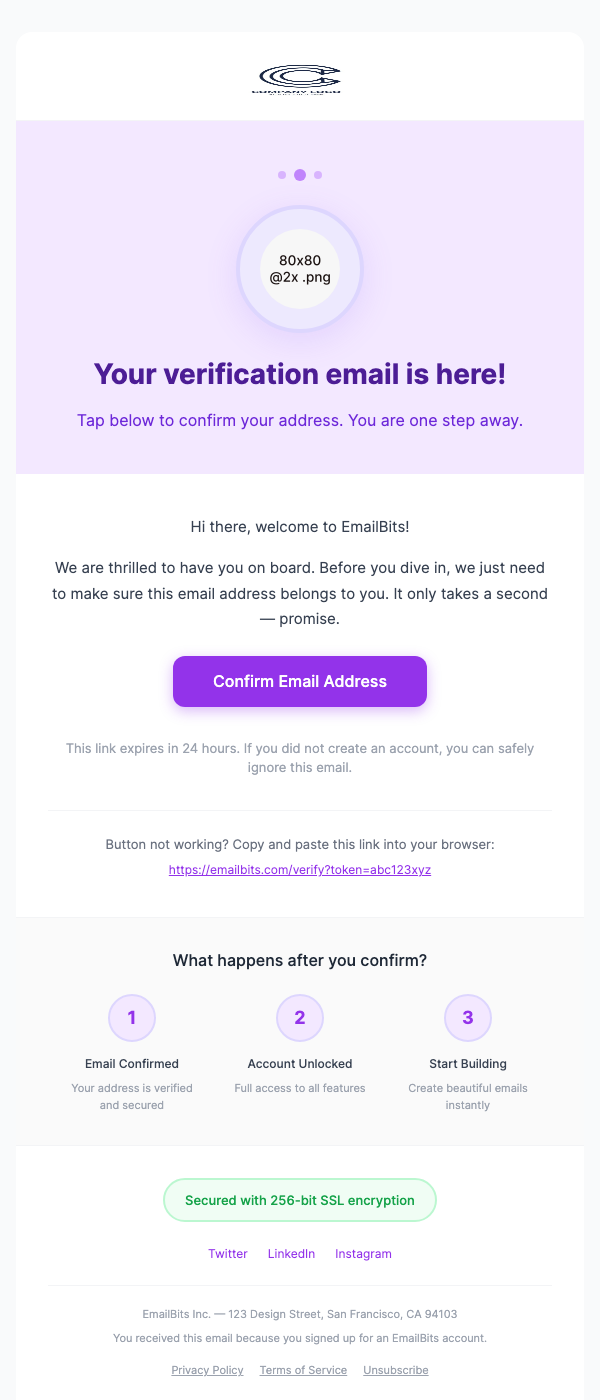Select the middle active pagination dot

click(x=299, y=174)
